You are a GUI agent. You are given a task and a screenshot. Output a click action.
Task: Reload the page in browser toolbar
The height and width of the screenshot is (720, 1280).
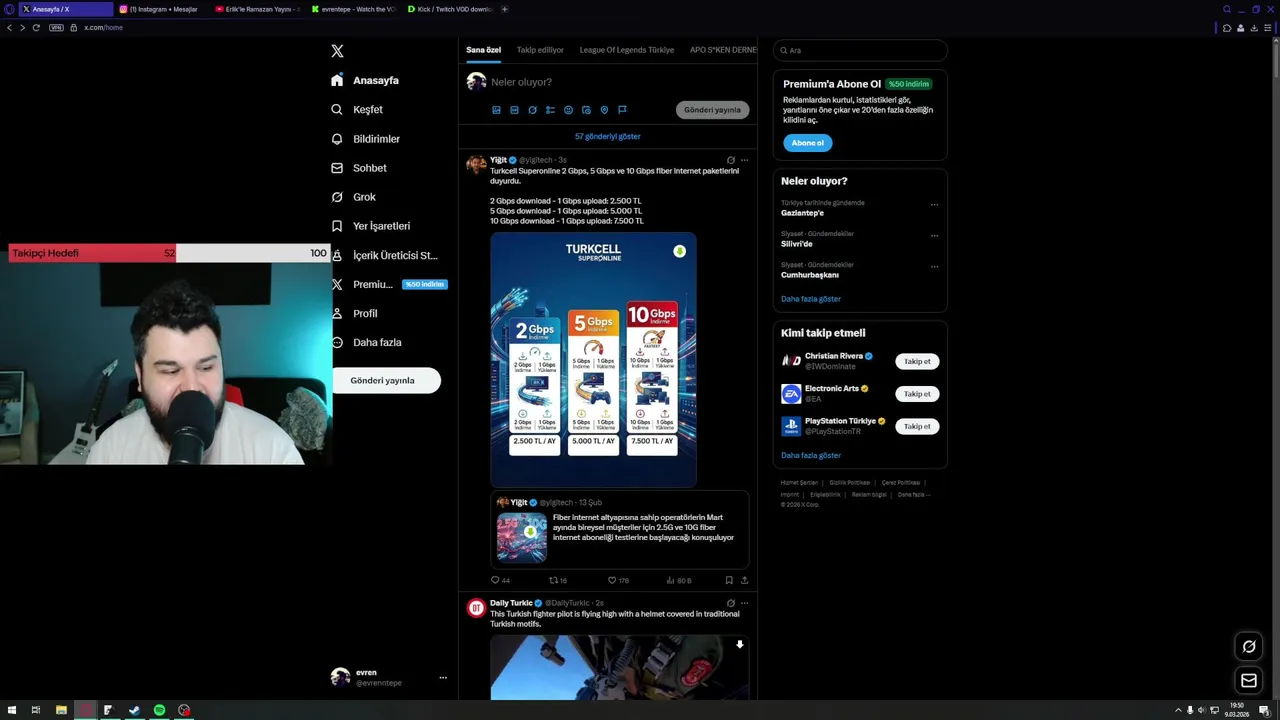36,27
